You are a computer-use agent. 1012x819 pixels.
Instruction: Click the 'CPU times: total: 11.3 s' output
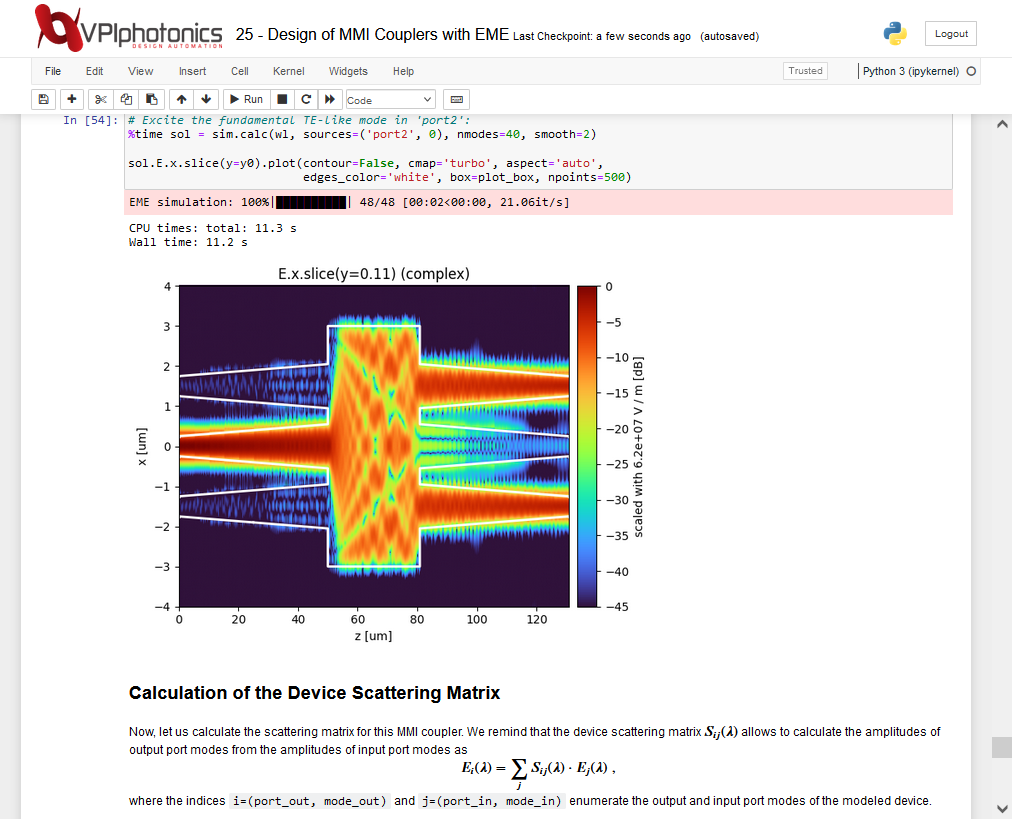(x=212, y=228)
